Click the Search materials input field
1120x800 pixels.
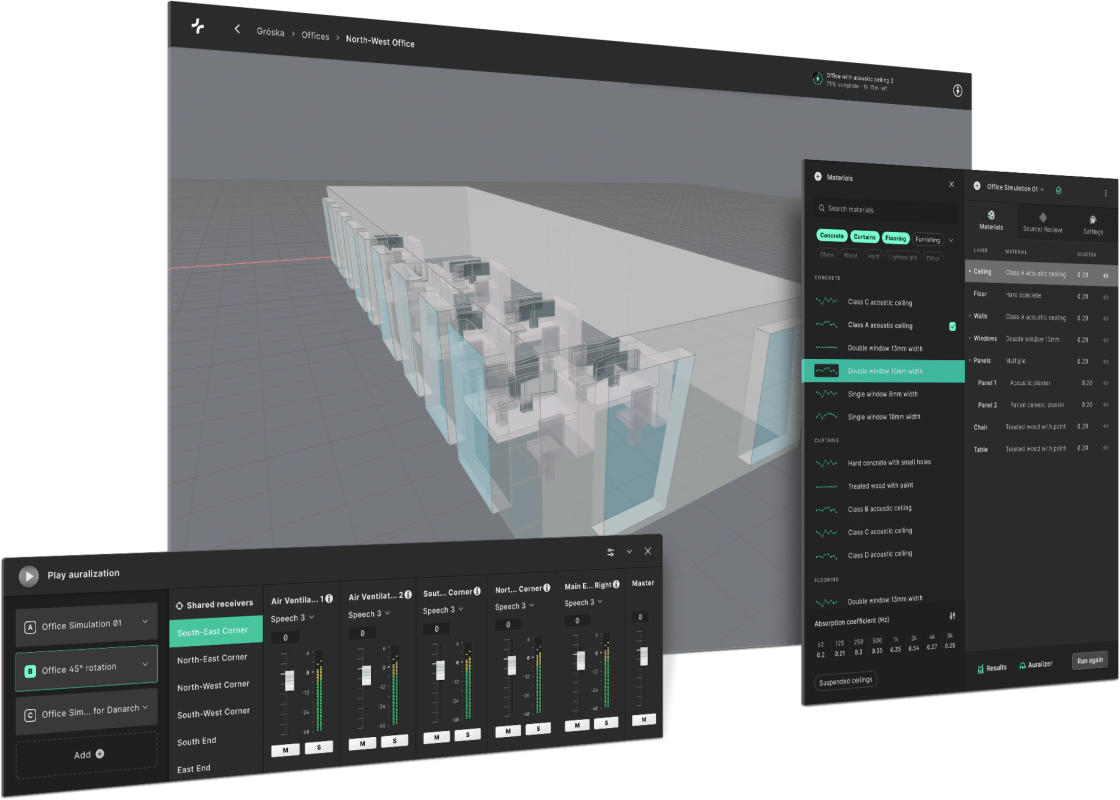885,209
